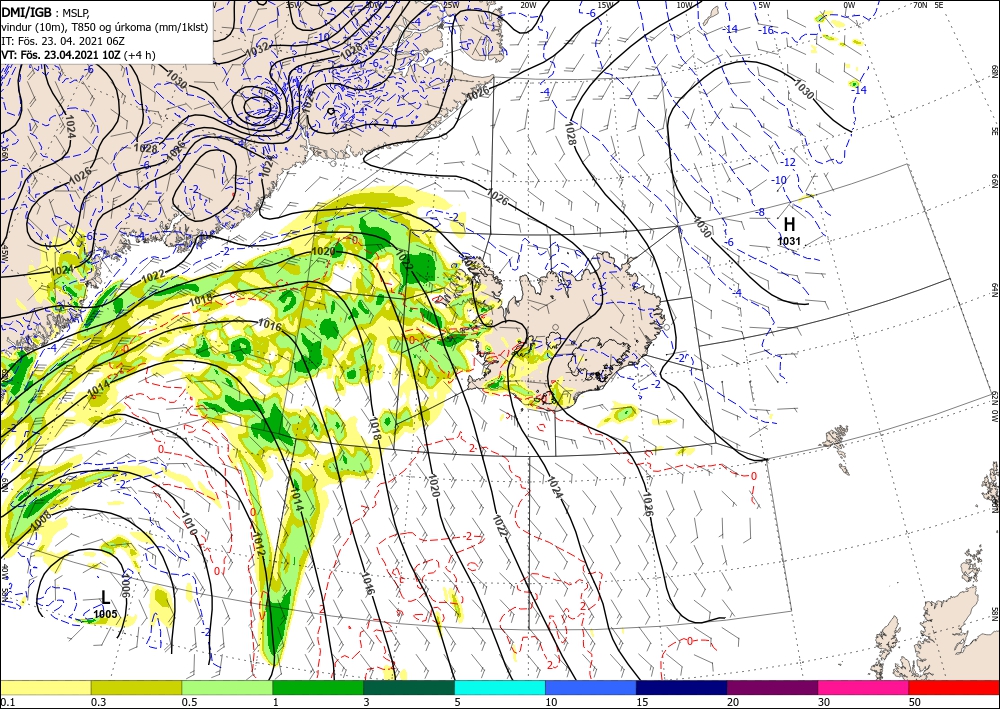Click the "15" legend value

click(642, 702)
